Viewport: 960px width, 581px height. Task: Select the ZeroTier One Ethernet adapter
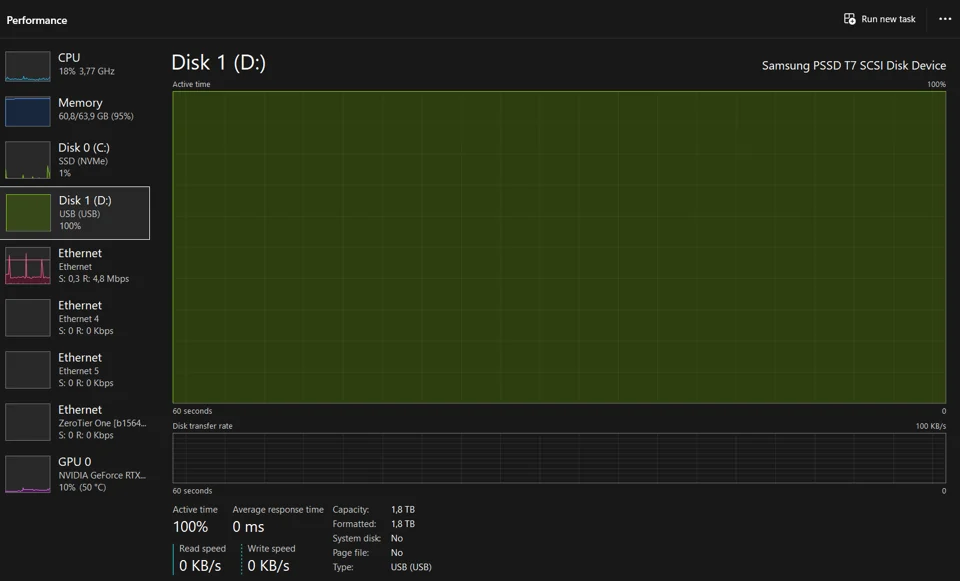[x=75, y=421]
